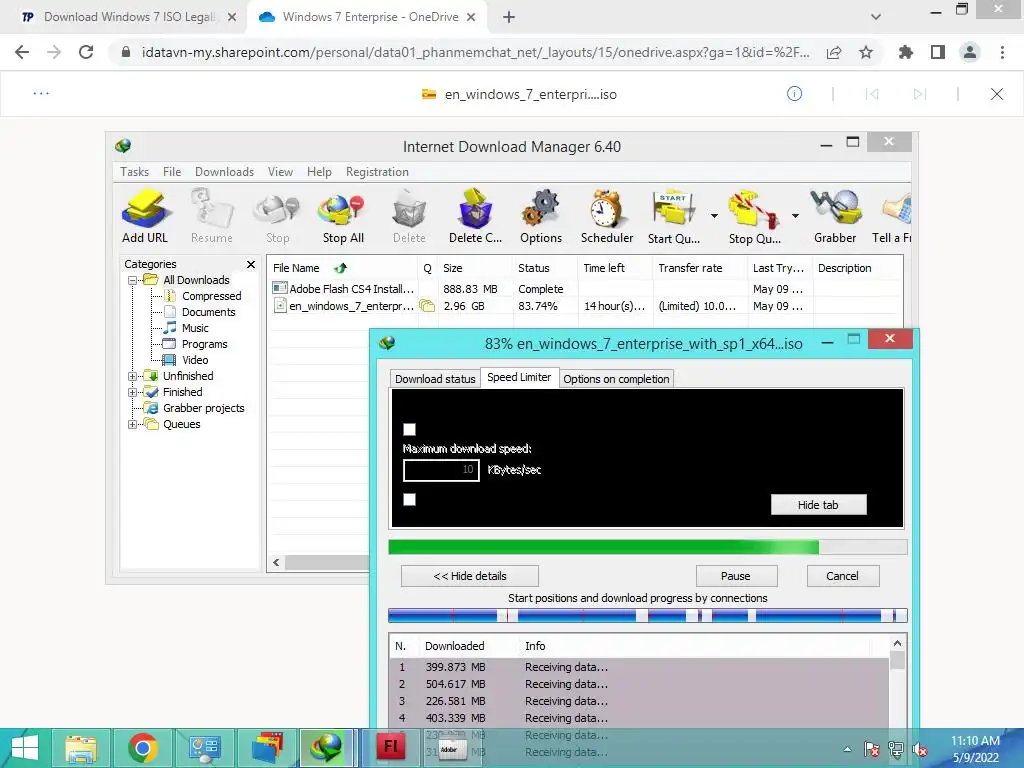
Task: Click the browser back arrow
Action: (x=22, y=52)
